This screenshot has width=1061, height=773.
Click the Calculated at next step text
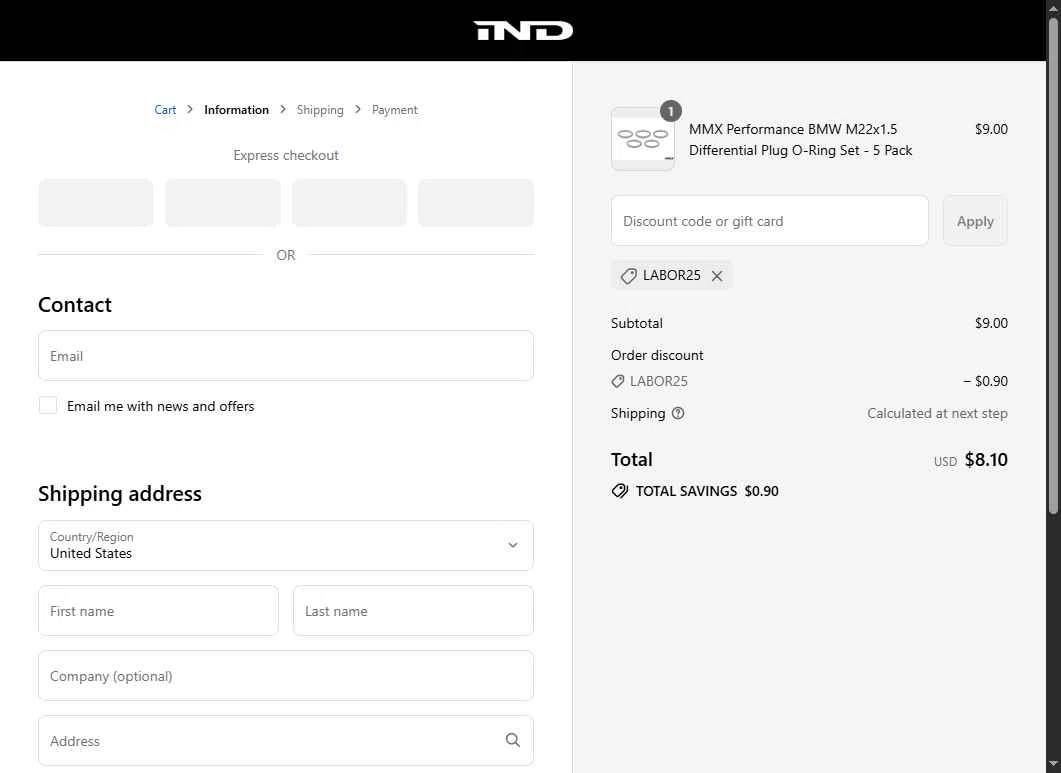pyautogui.click(x=937, y=413)
